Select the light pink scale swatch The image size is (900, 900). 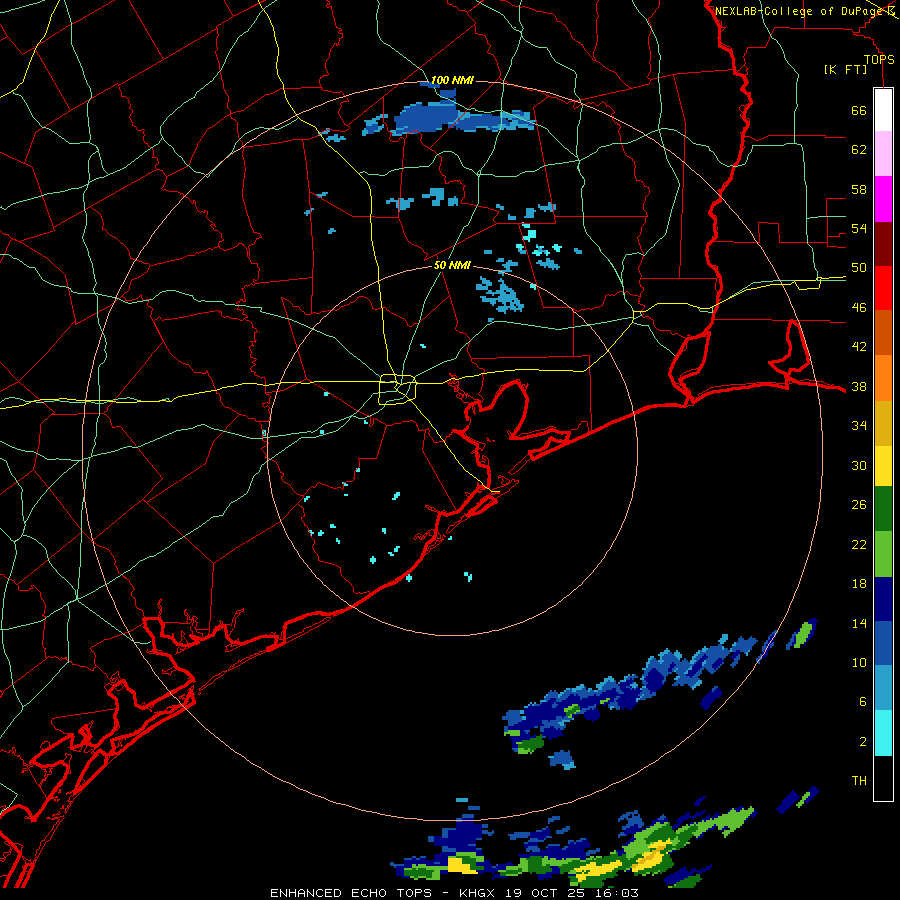(x=883, y=153)
